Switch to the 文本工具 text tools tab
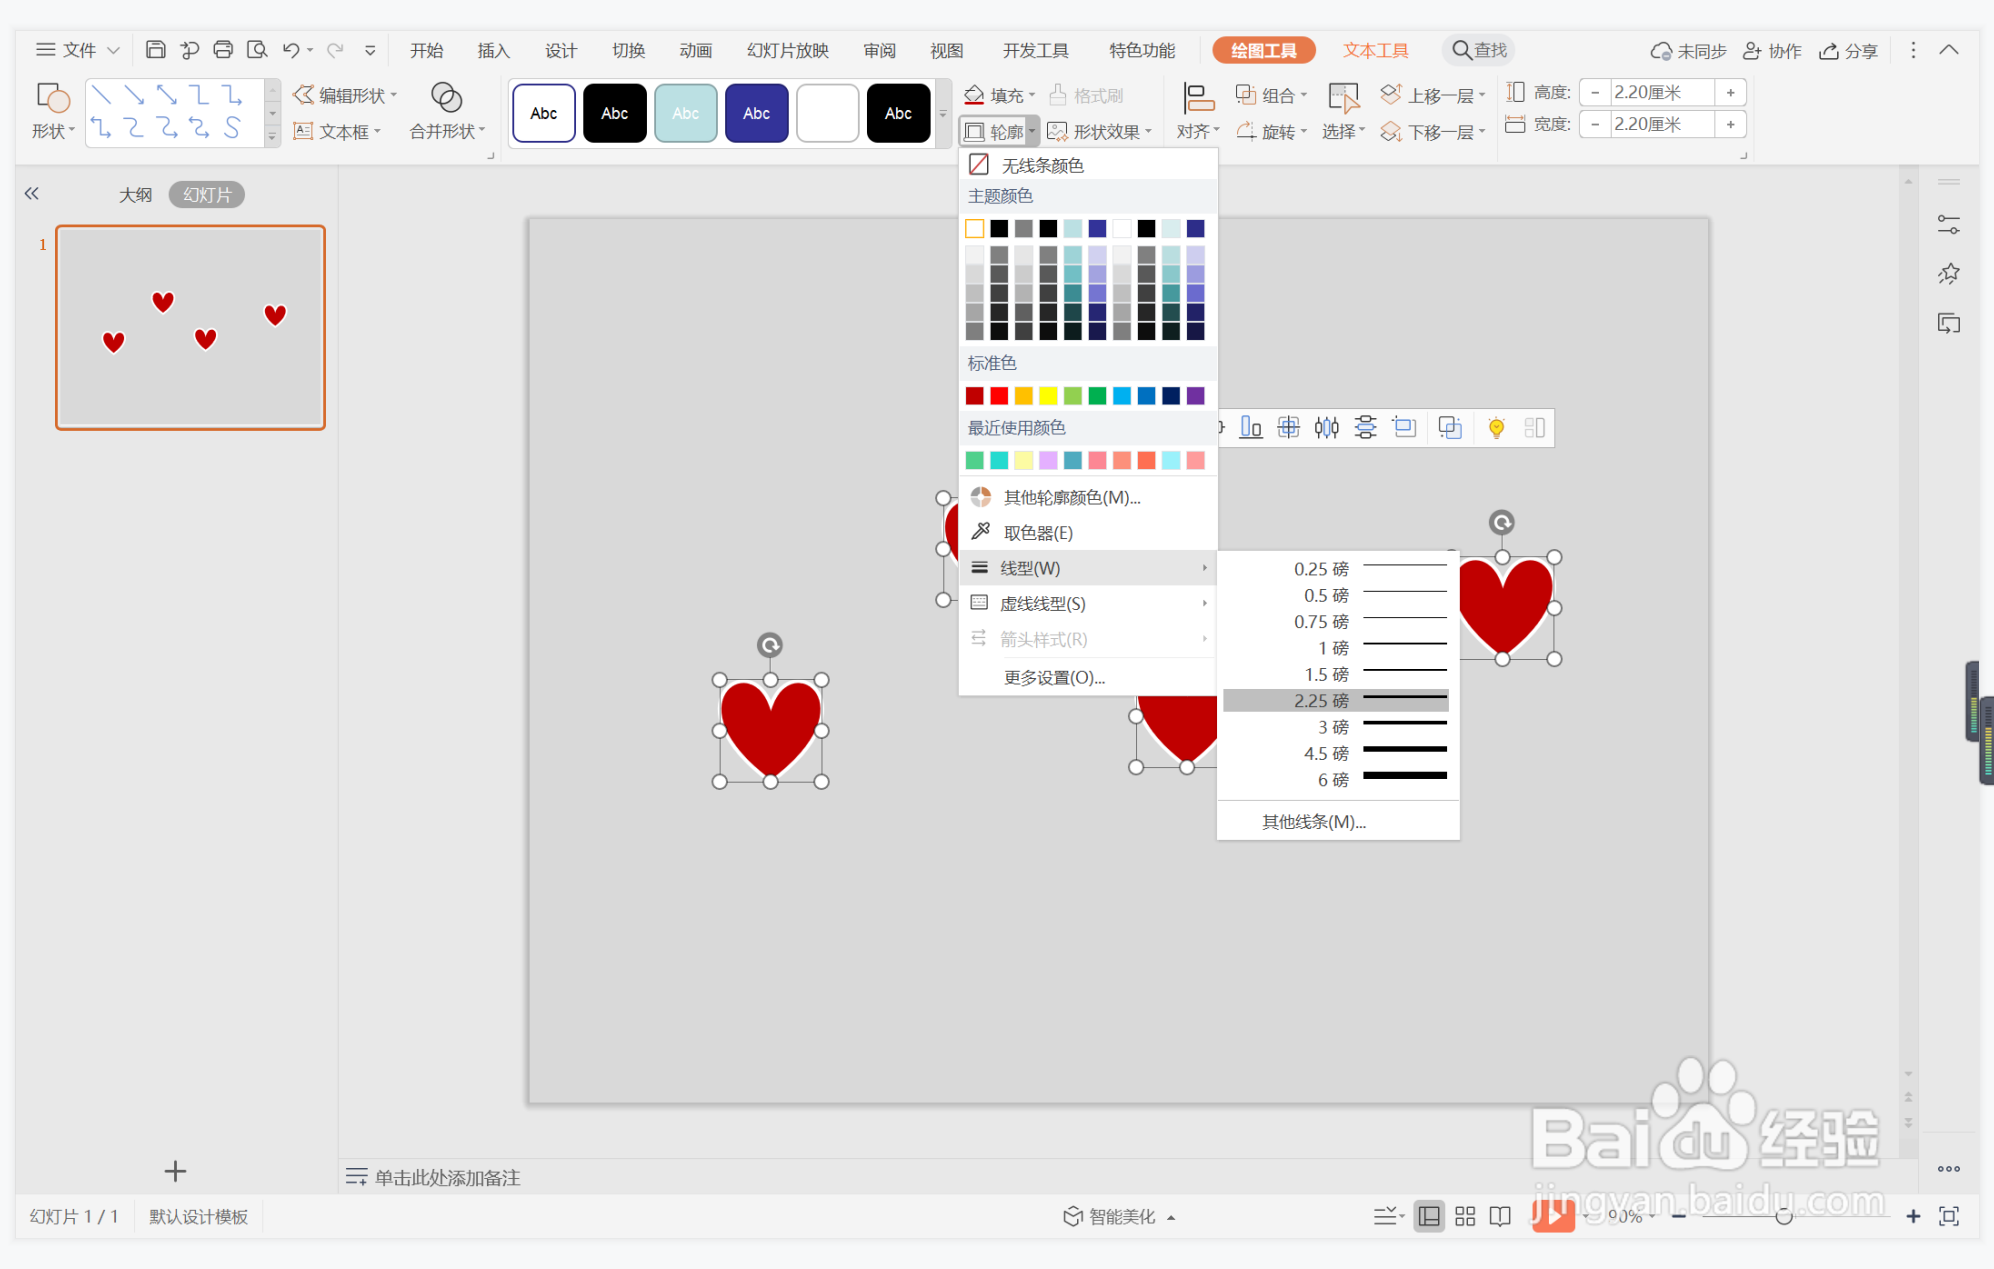The width and height of the screenshot is (1994, 1269). [x=1375, y=50]
